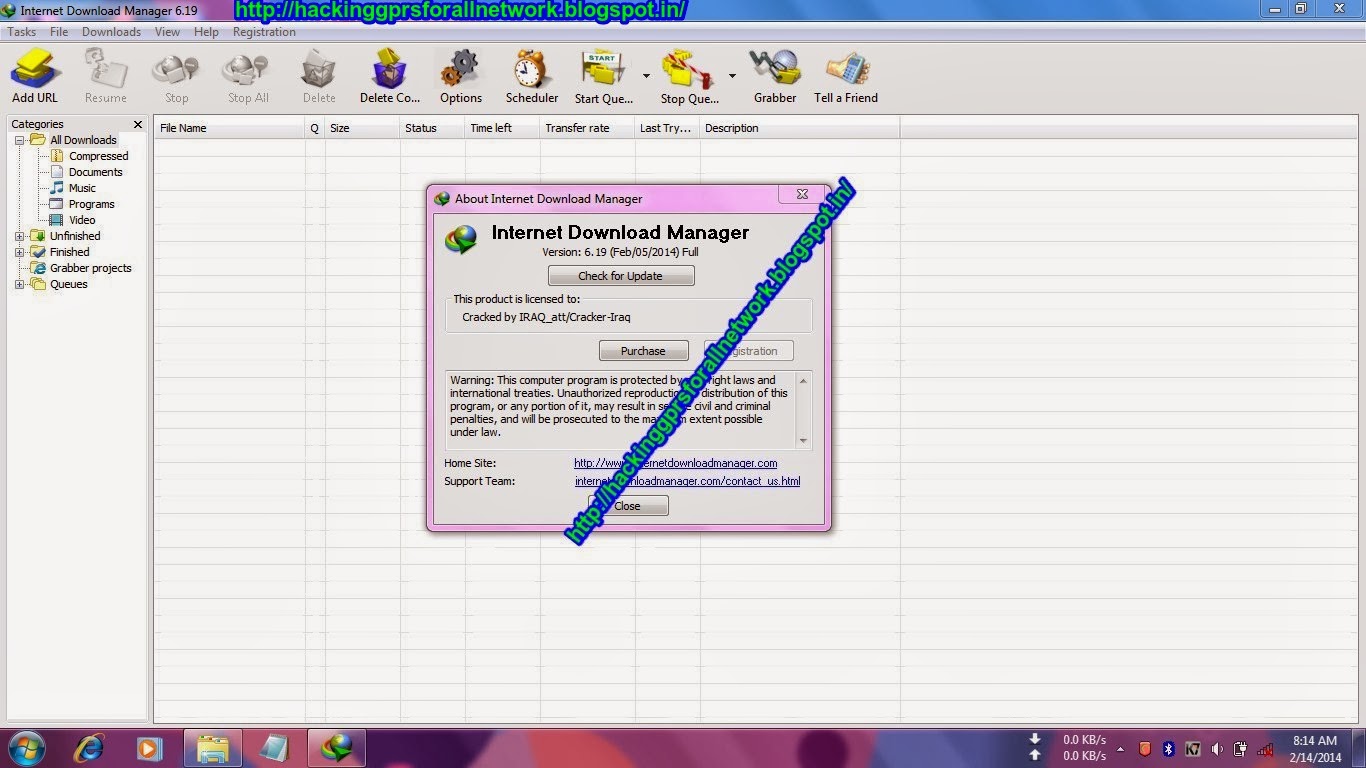Sort by File Name column header
1366x768 pixels.
[229, 128]
